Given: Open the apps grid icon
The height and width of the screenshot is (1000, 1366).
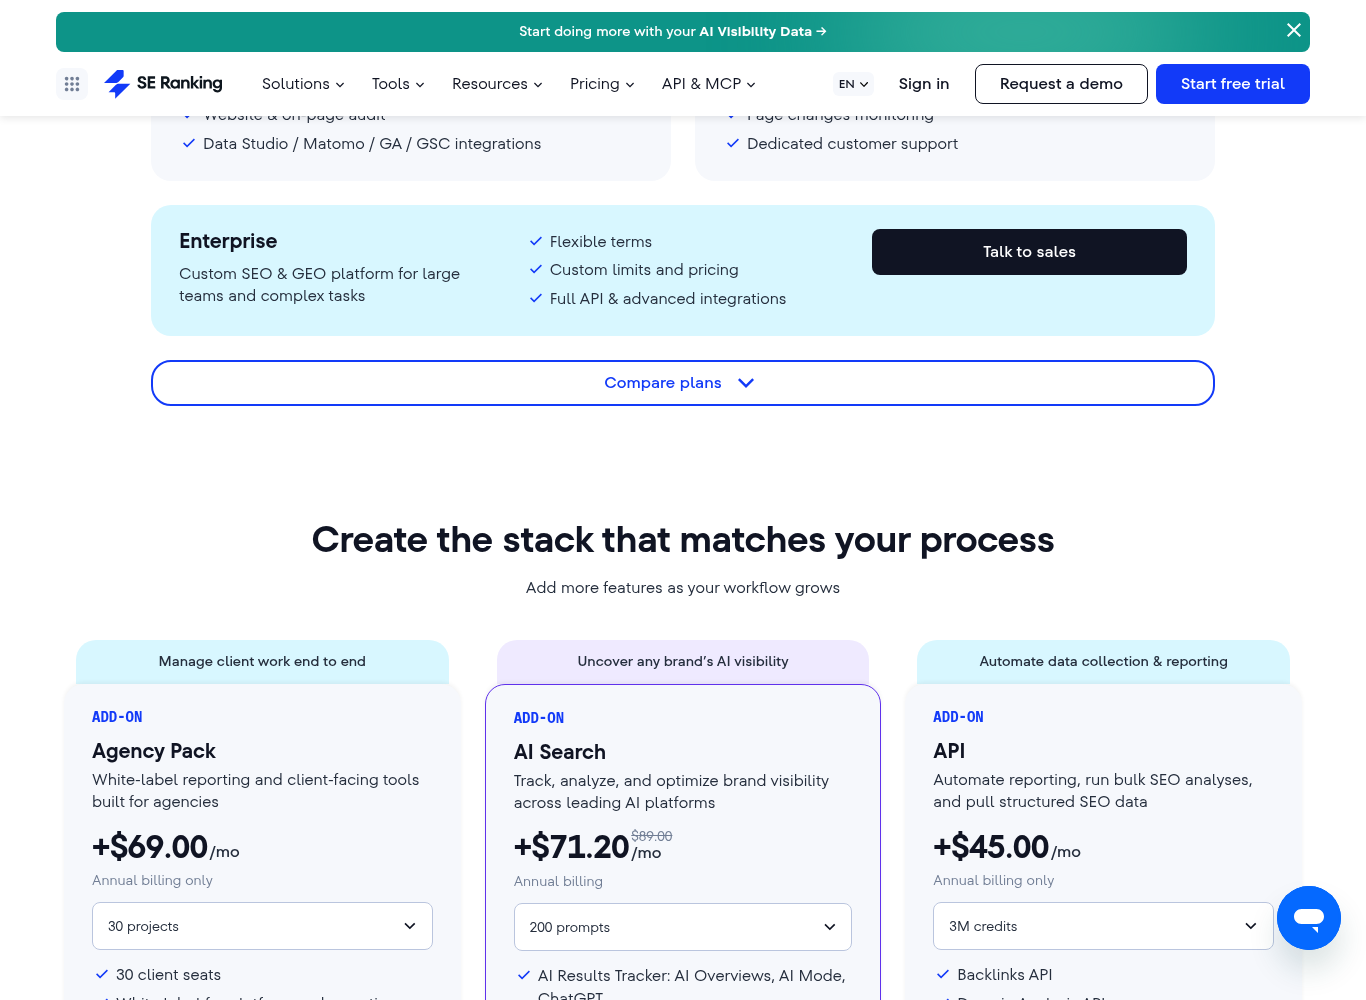Looking at the screenshot, I should (x=72, y=84).
